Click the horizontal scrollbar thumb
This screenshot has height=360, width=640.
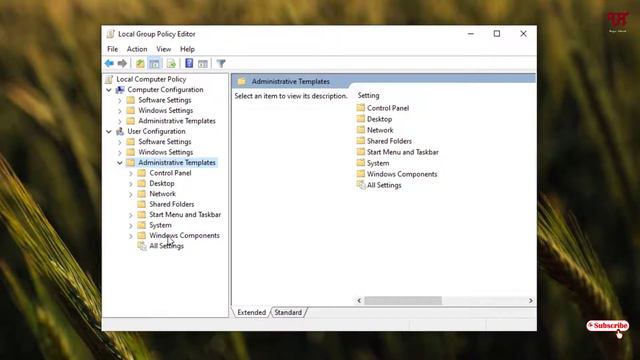pyautogui.click(x=403, y=300)
